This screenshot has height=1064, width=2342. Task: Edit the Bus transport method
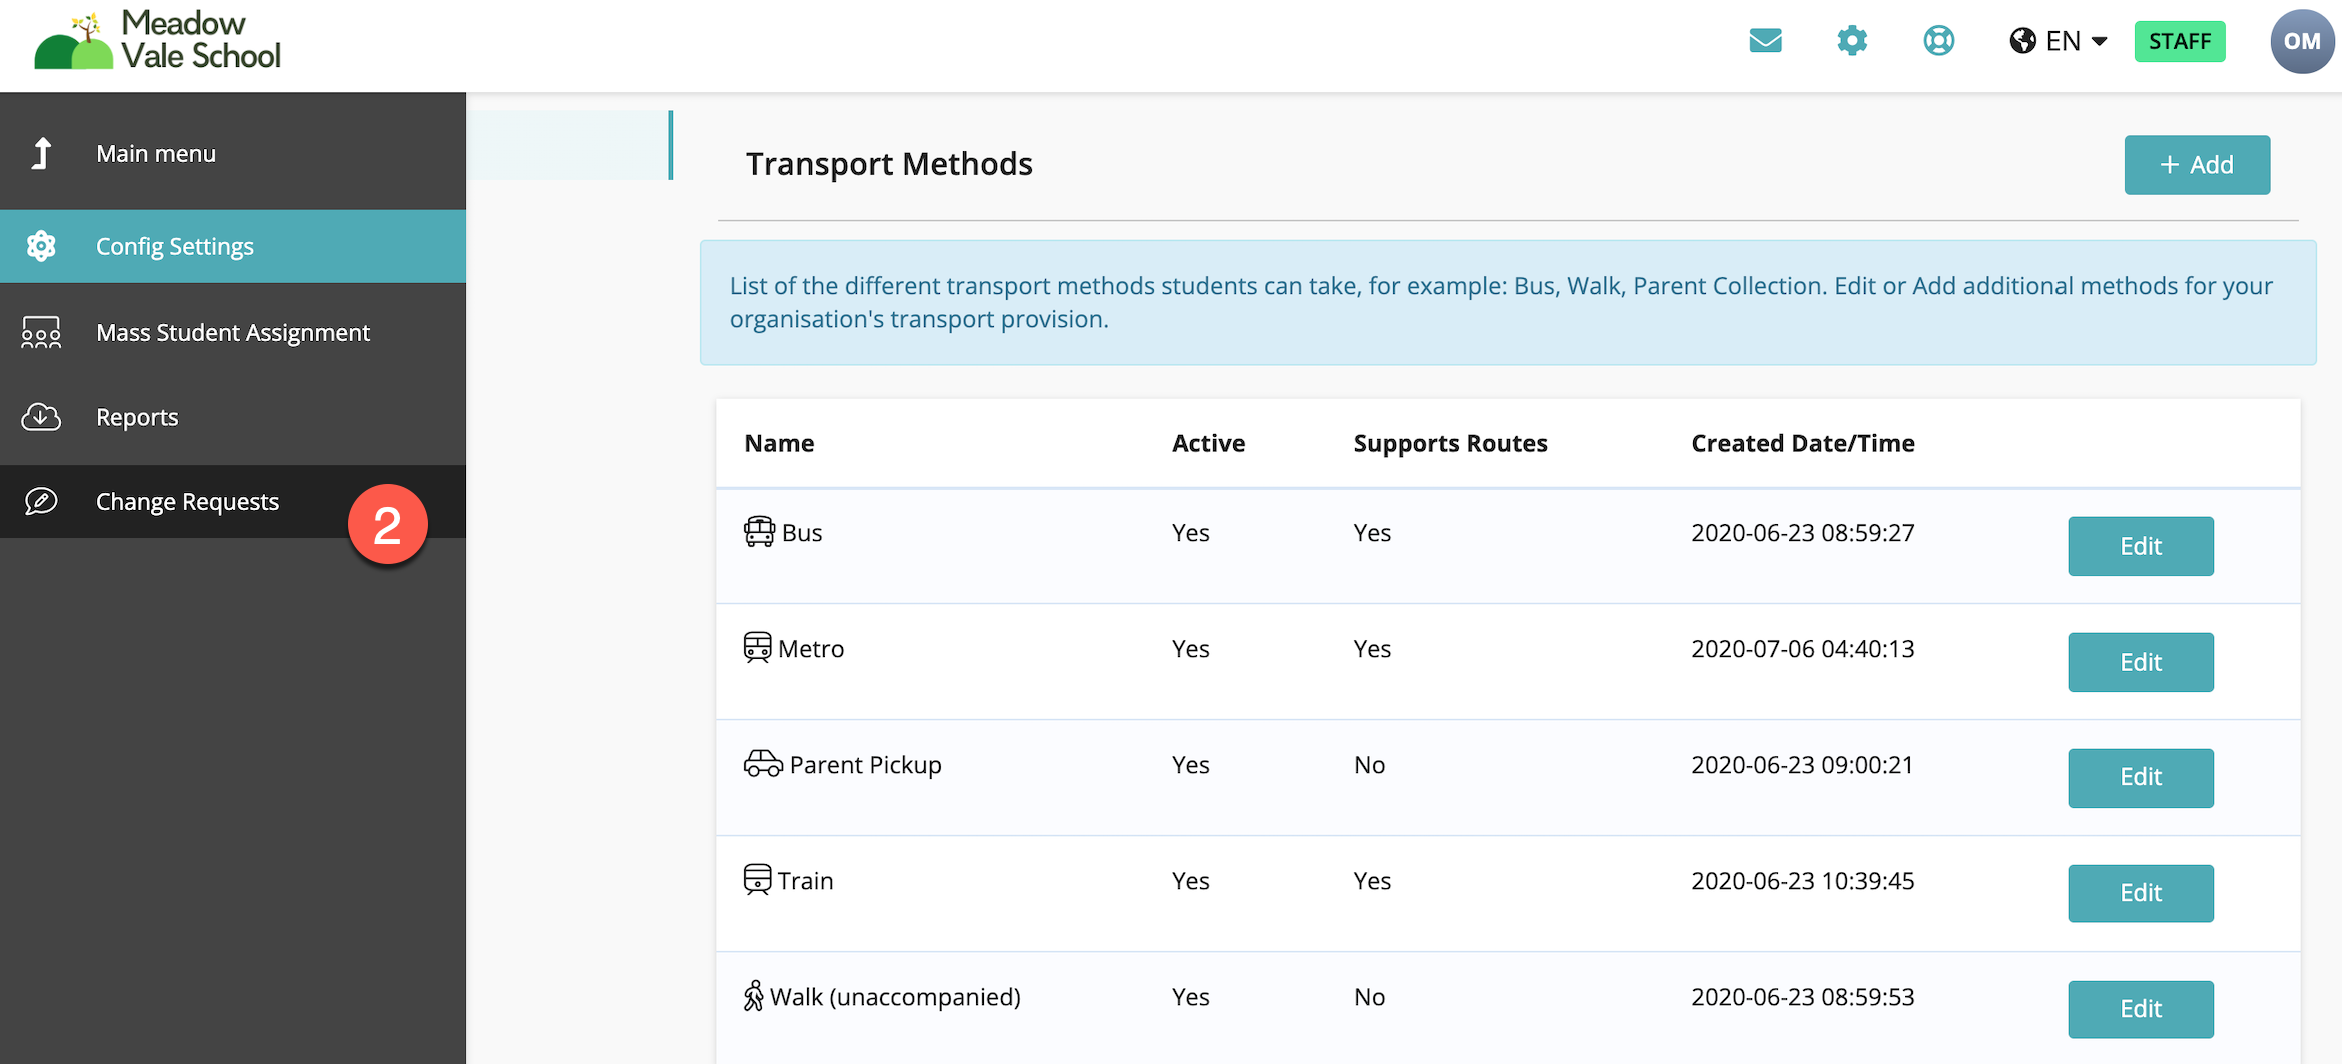pyautogui.click(x=2140, y=546)
